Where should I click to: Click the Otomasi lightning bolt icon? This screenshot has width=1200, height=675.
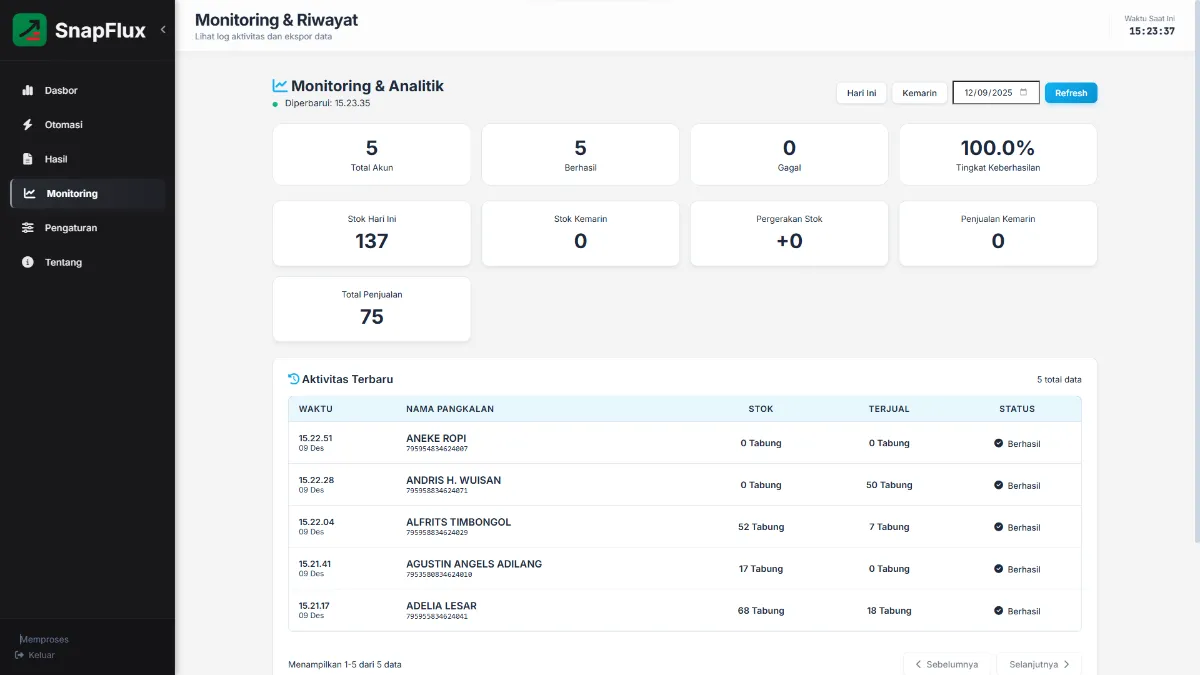coord(28,125)
